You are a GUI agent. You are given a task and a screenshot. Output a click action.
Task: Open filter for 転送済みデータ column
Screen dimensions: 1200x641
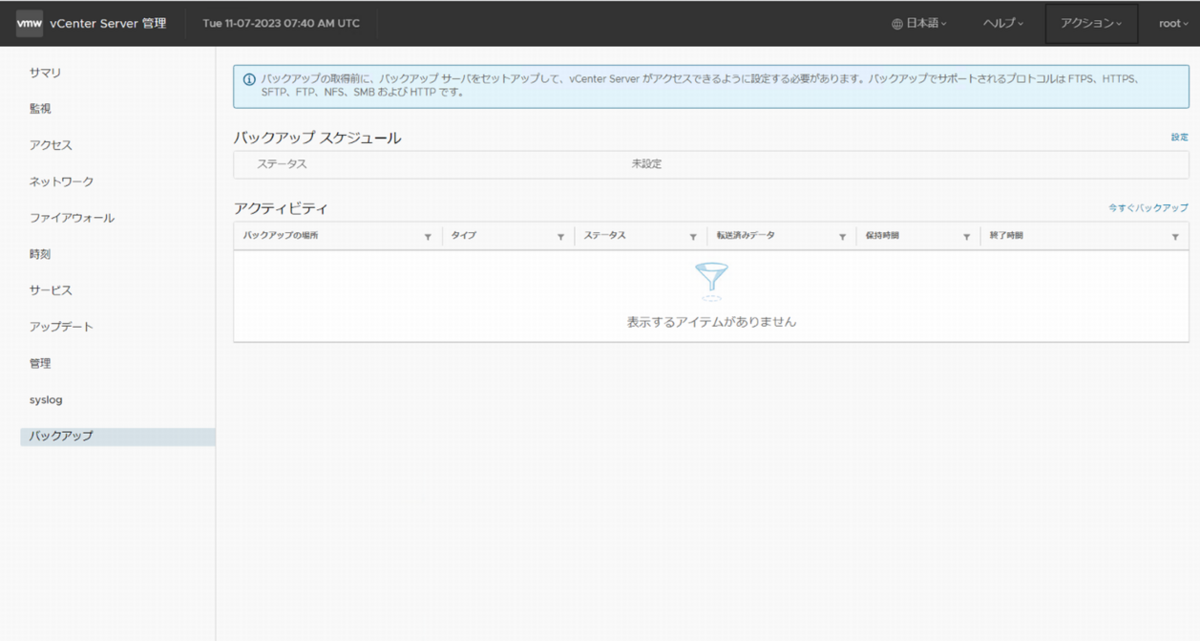pyautogui.click(x=843, y=237)
